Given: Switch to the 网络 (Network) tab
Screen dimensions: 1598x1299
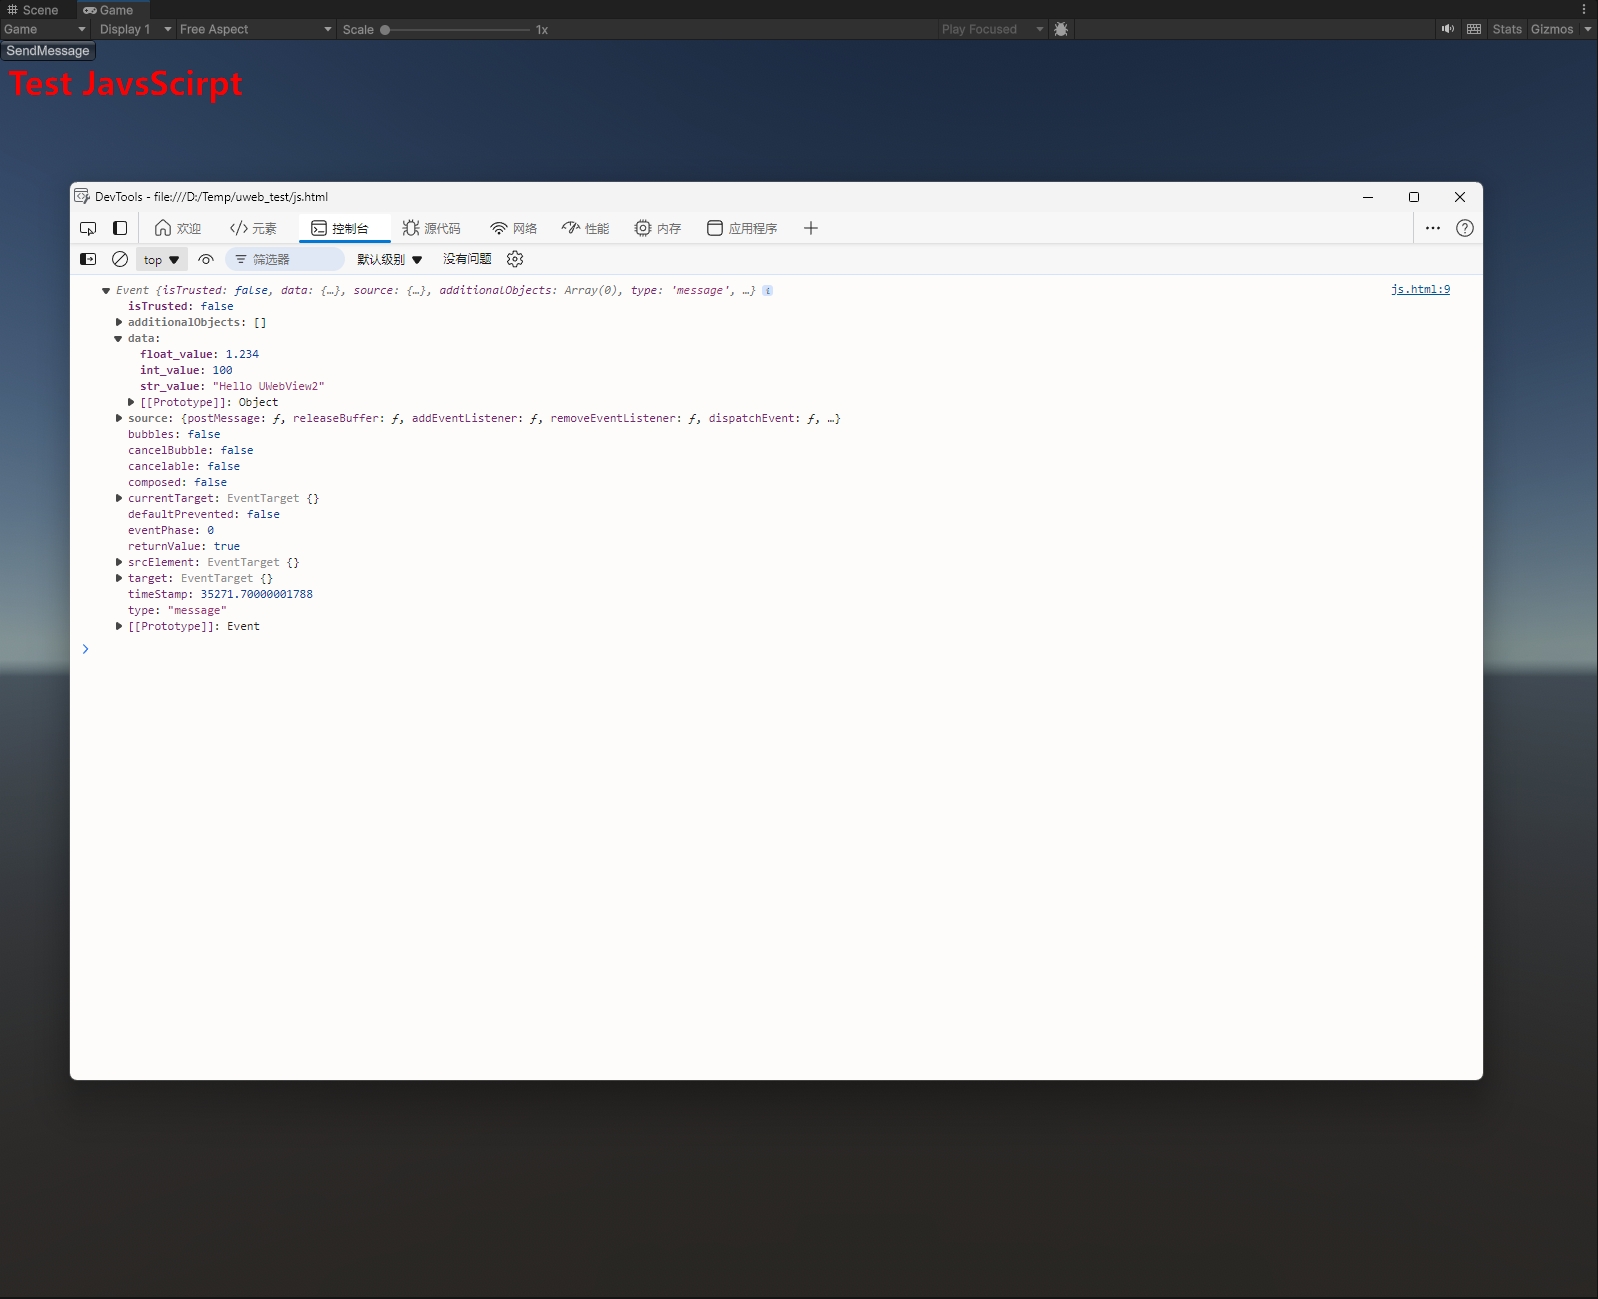Looking at the screenshot, I should pos(514,228).
